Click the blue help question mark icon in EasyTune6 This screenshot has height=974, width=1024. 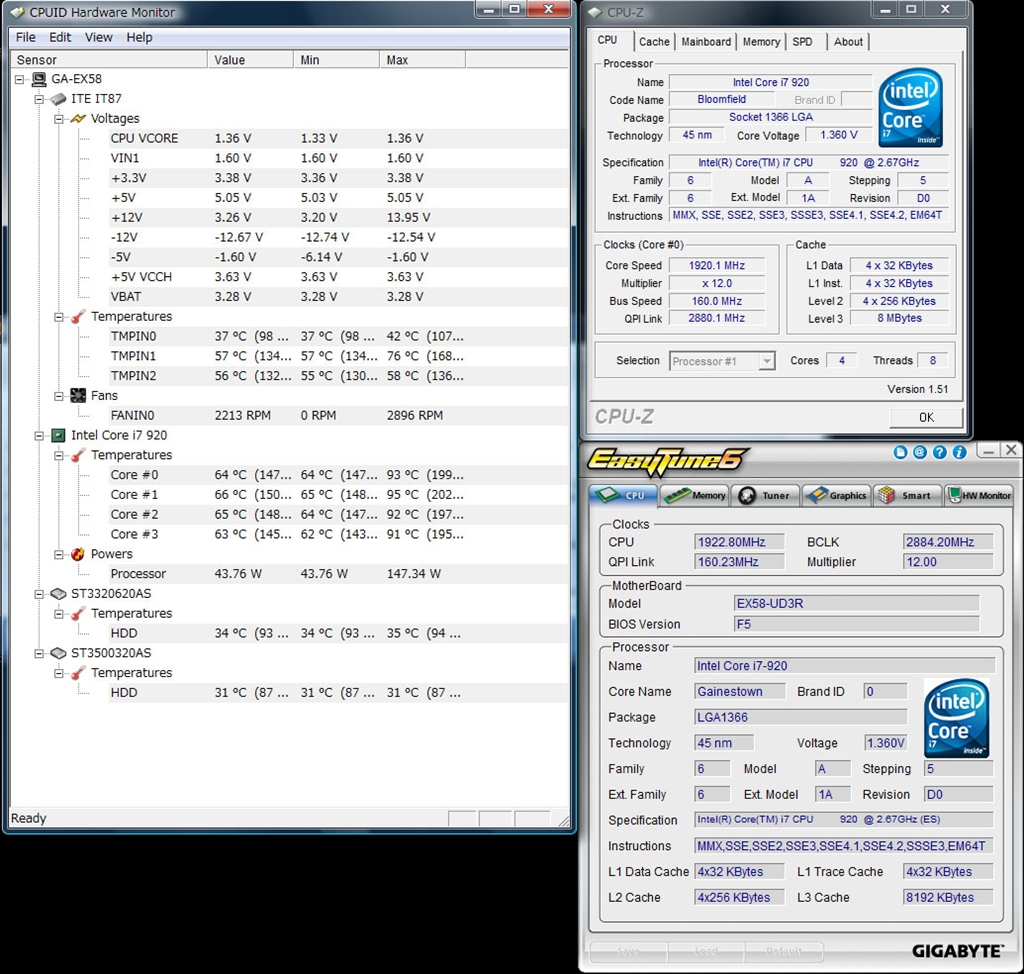[939, 453]
